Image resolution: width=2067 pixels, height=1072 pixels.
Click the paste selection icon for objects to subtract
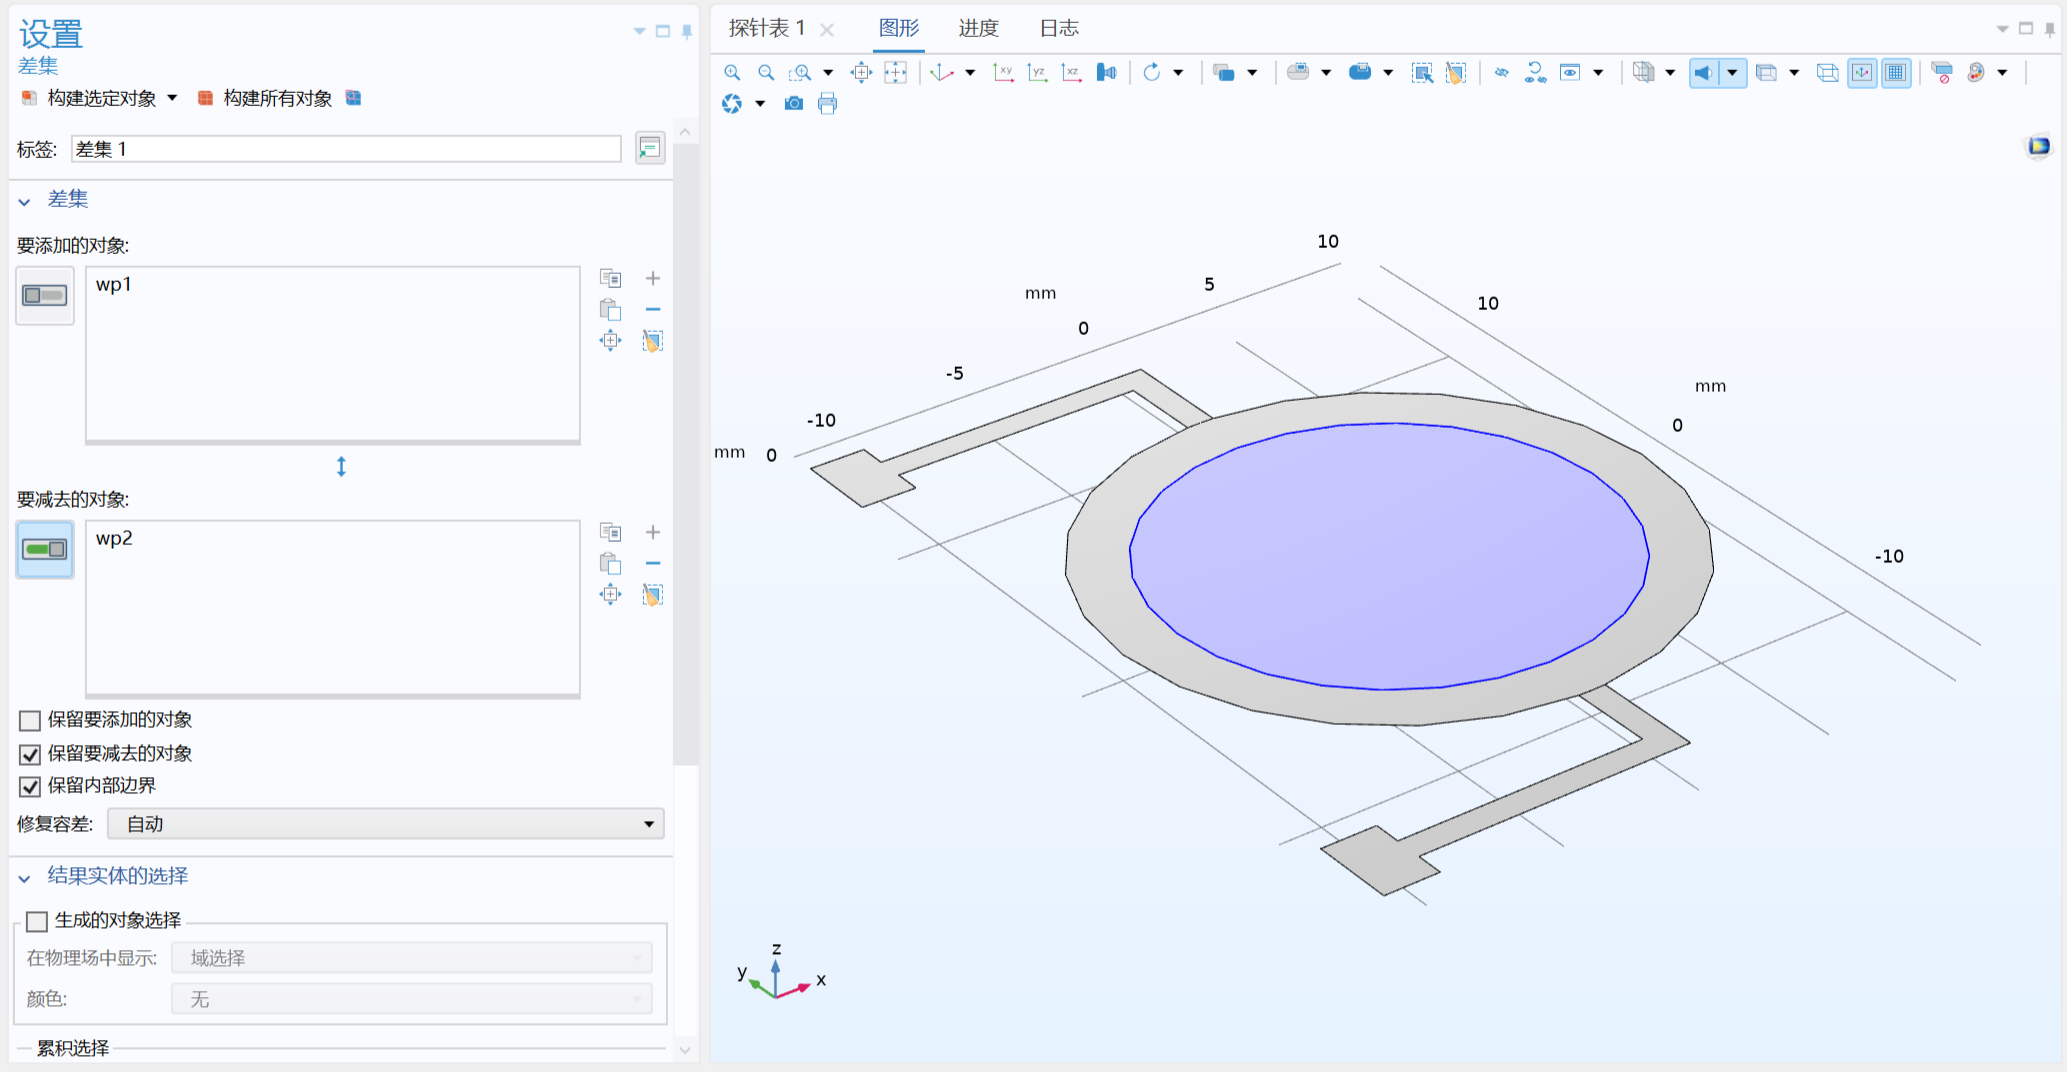[x=610, y=563]
